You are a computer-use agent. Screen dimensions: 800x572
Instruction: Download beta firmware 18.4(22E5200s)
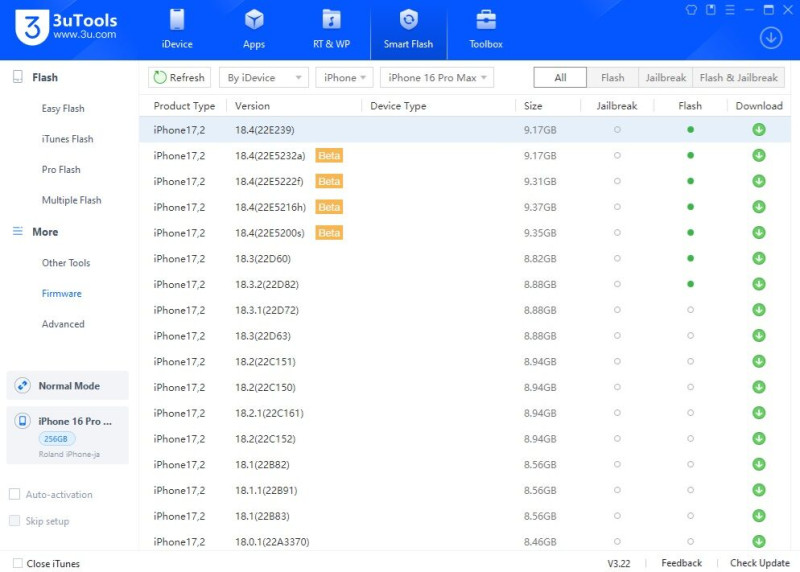pyautogui.click(x=759, y=233)
